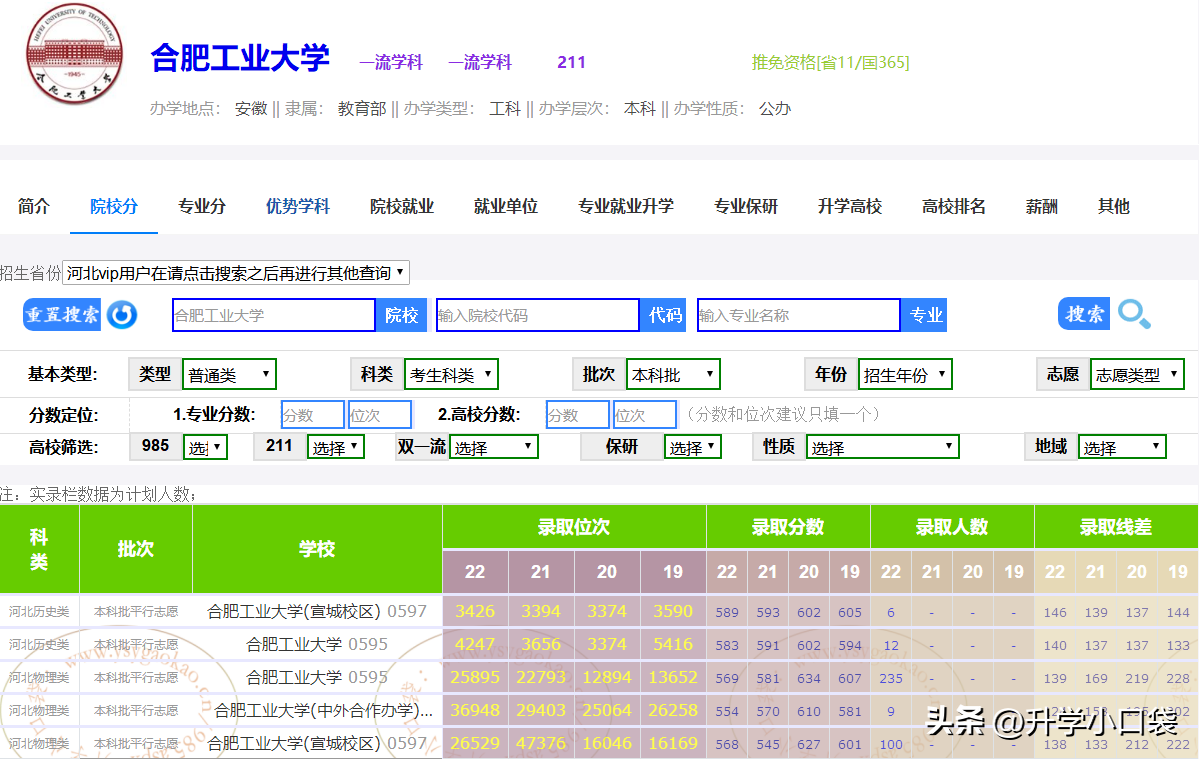Screen dimensions: 1199x759
Task: Focus the 输入院校代码 input field
Action: coord(538,315)
